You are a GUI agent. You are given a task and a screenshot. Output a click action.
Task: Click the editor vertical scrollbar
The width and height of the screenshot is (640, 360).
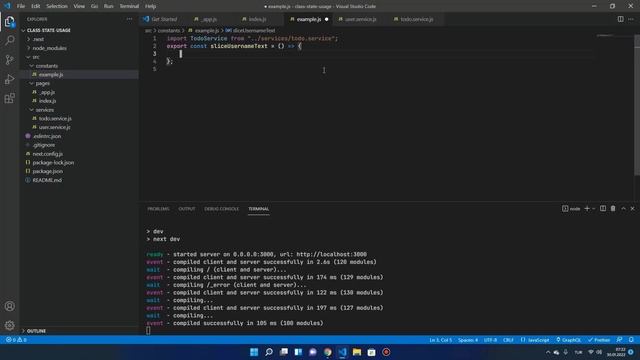[x=637, y=105]
